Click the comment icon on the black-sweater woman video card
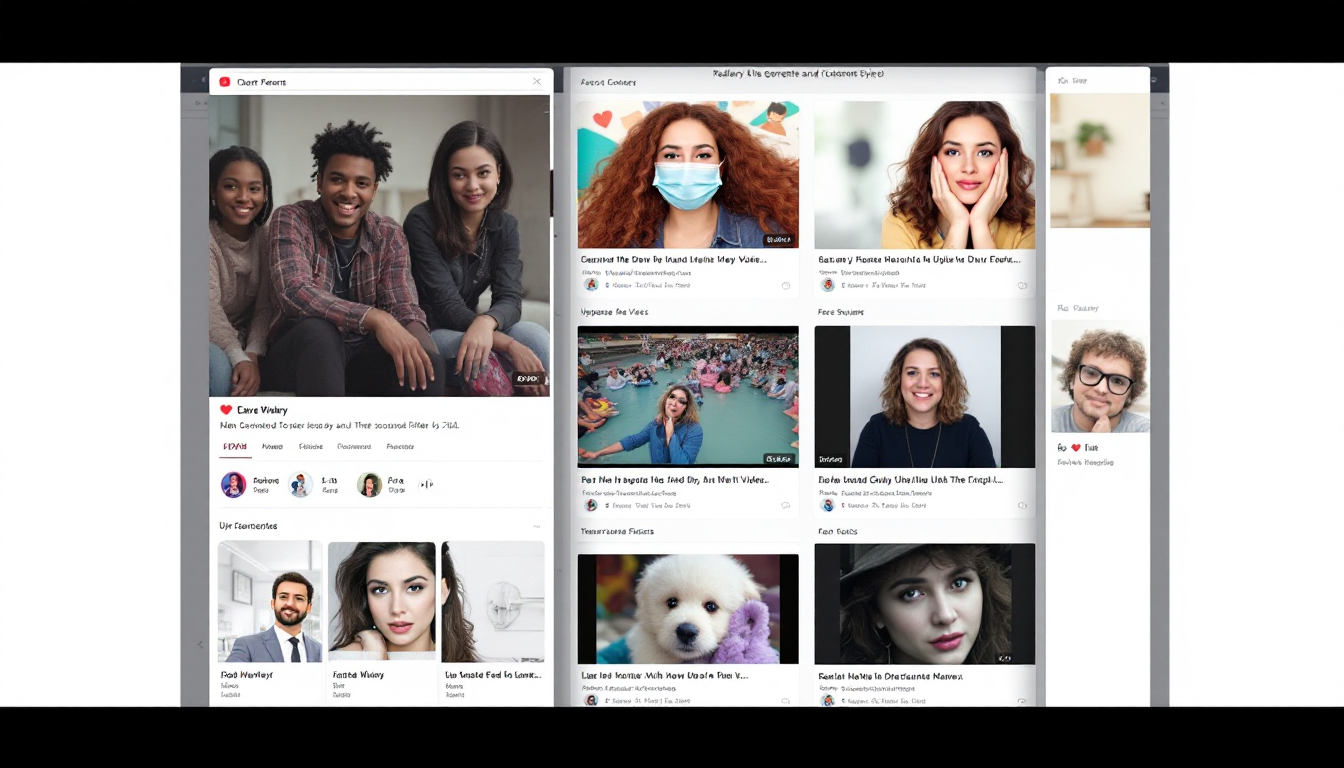This screenshot has width=1344, height=768. coord(1022,505)
